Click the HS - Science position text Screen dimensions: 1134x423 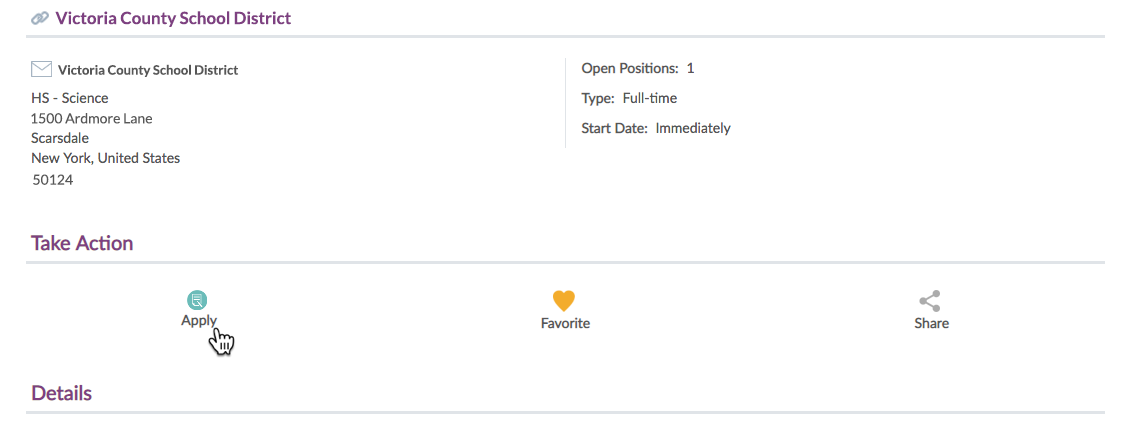point(70,98)
